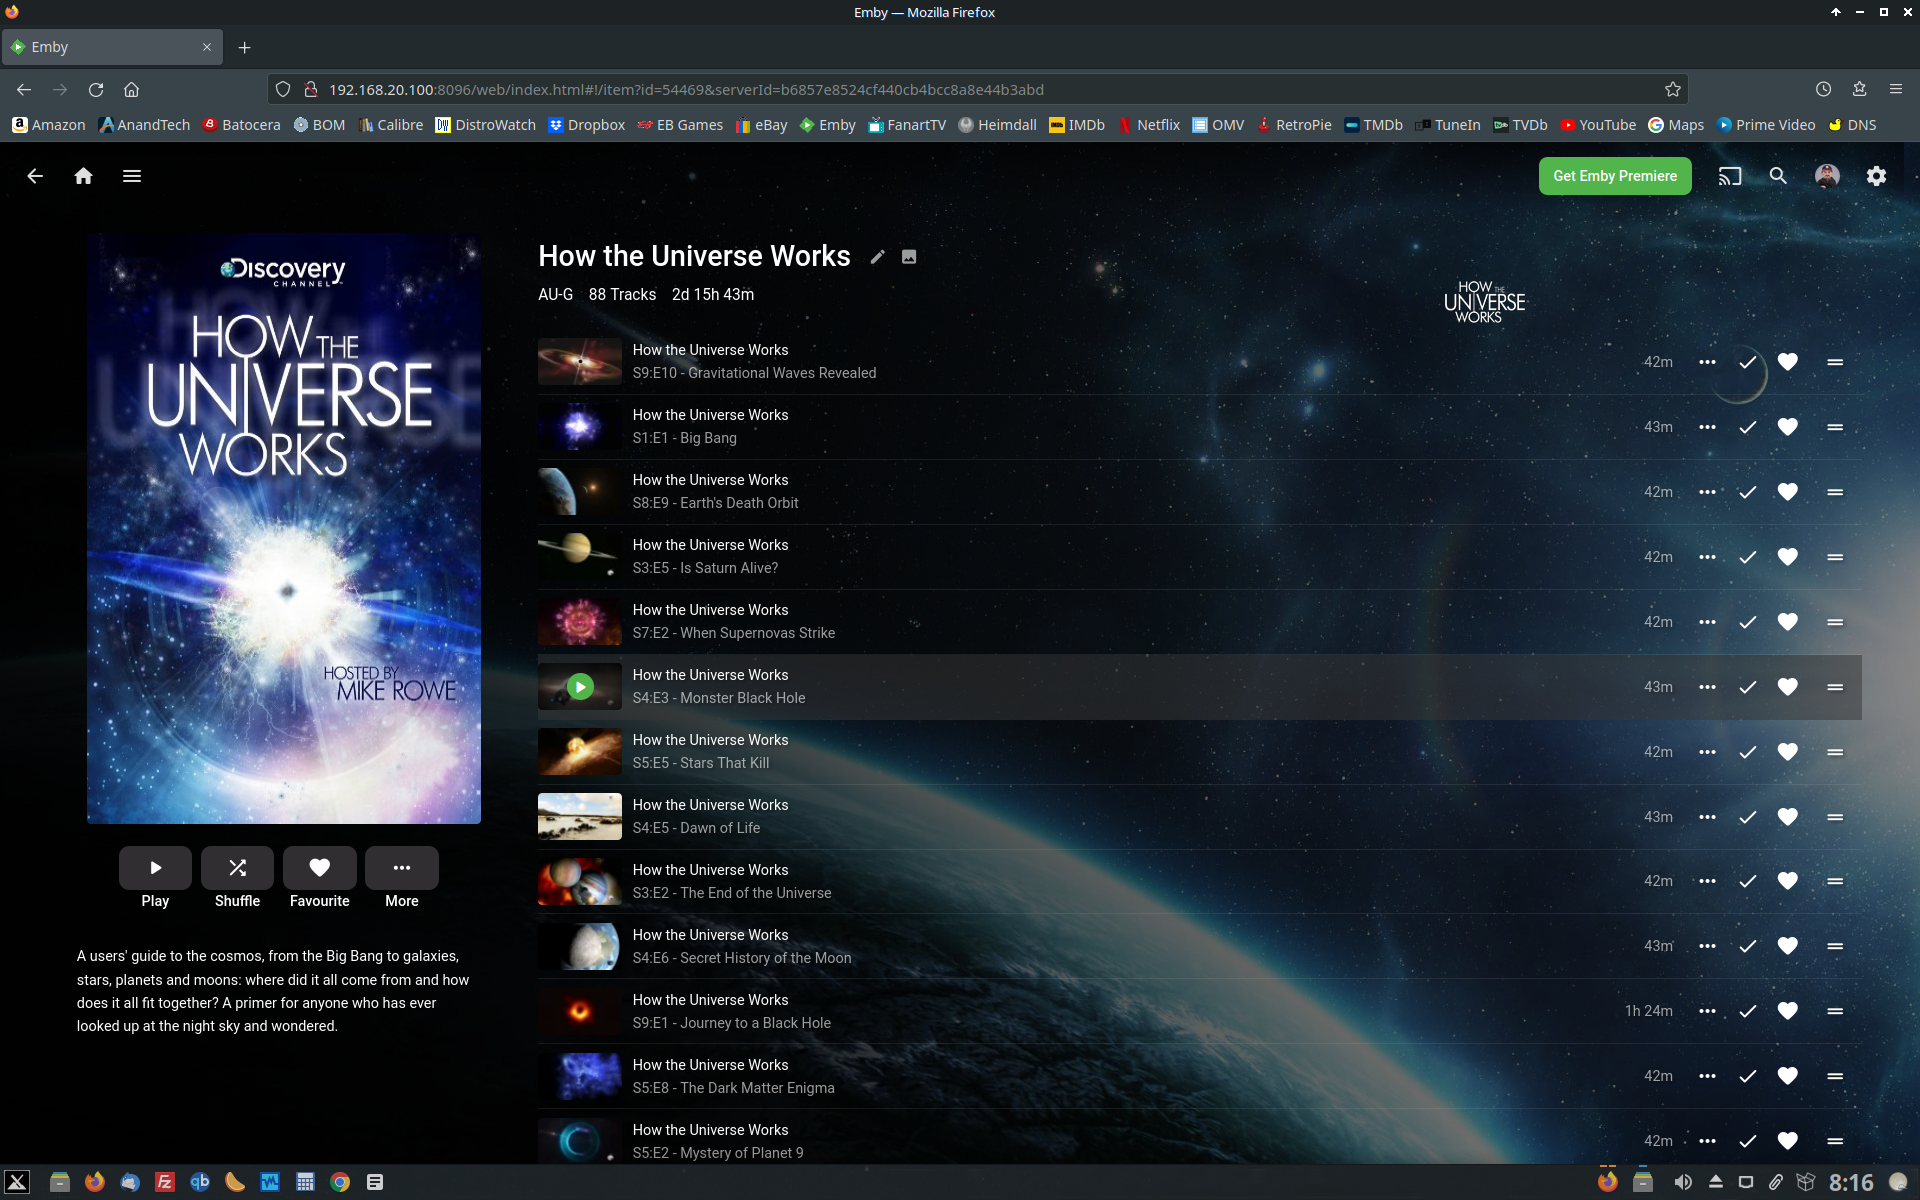The height and width of the screenshot is (1200, 1920).
Task: Click the Firefox address bar
Action: (978, 90)
